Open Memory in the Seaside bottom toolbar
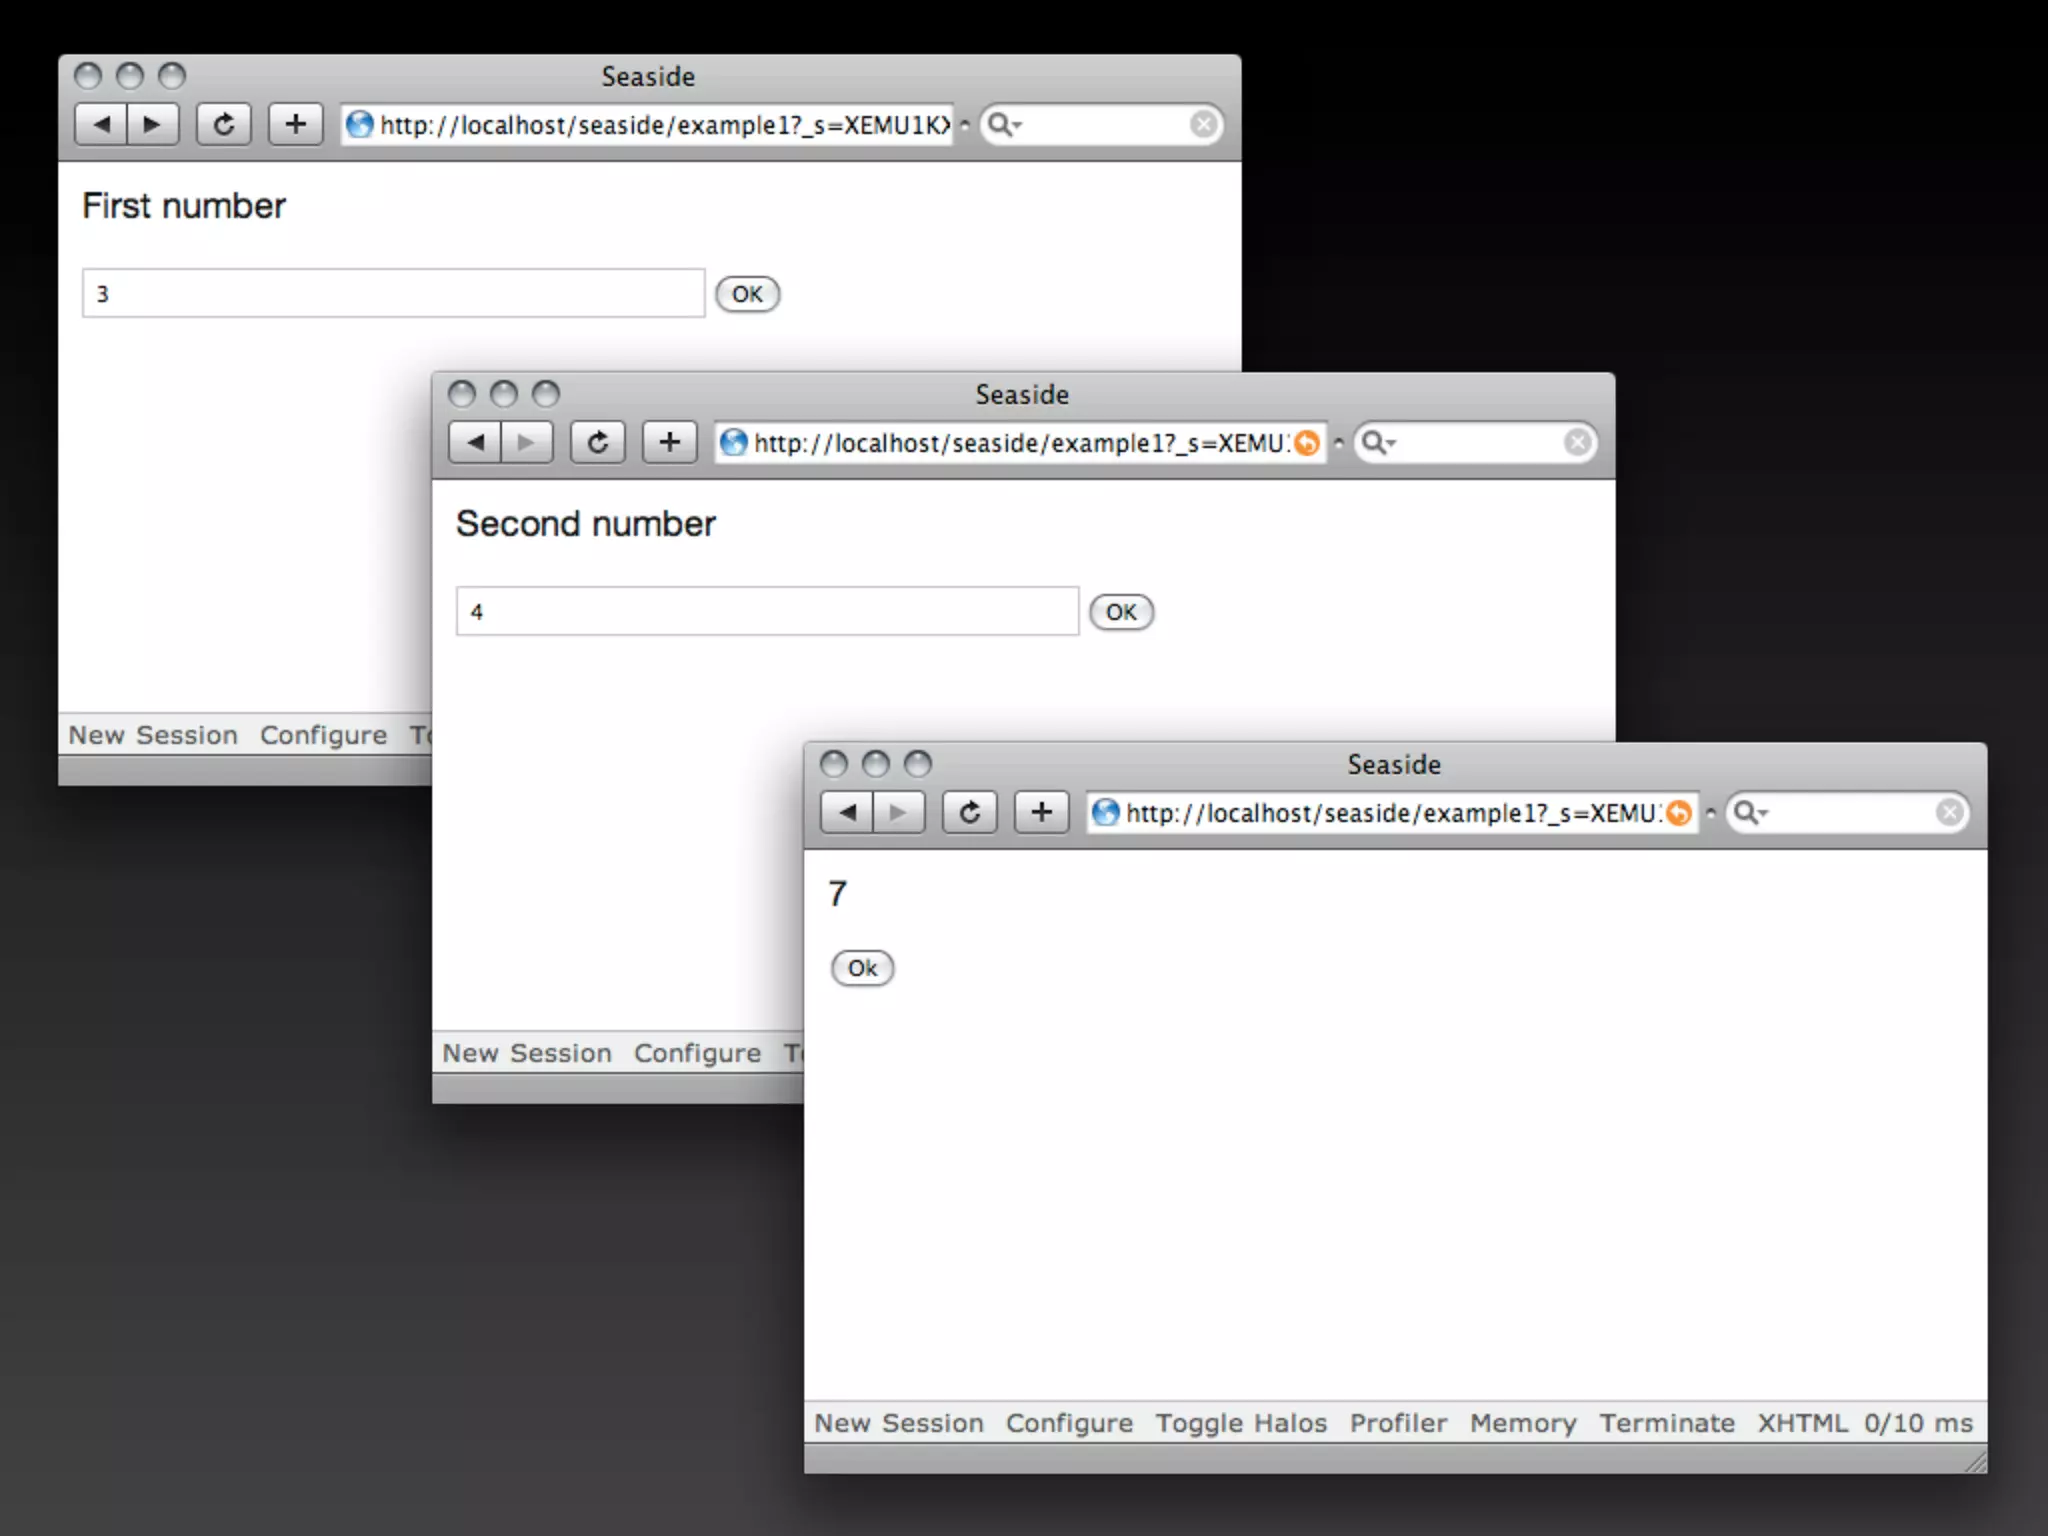 click(1522, 1423)
